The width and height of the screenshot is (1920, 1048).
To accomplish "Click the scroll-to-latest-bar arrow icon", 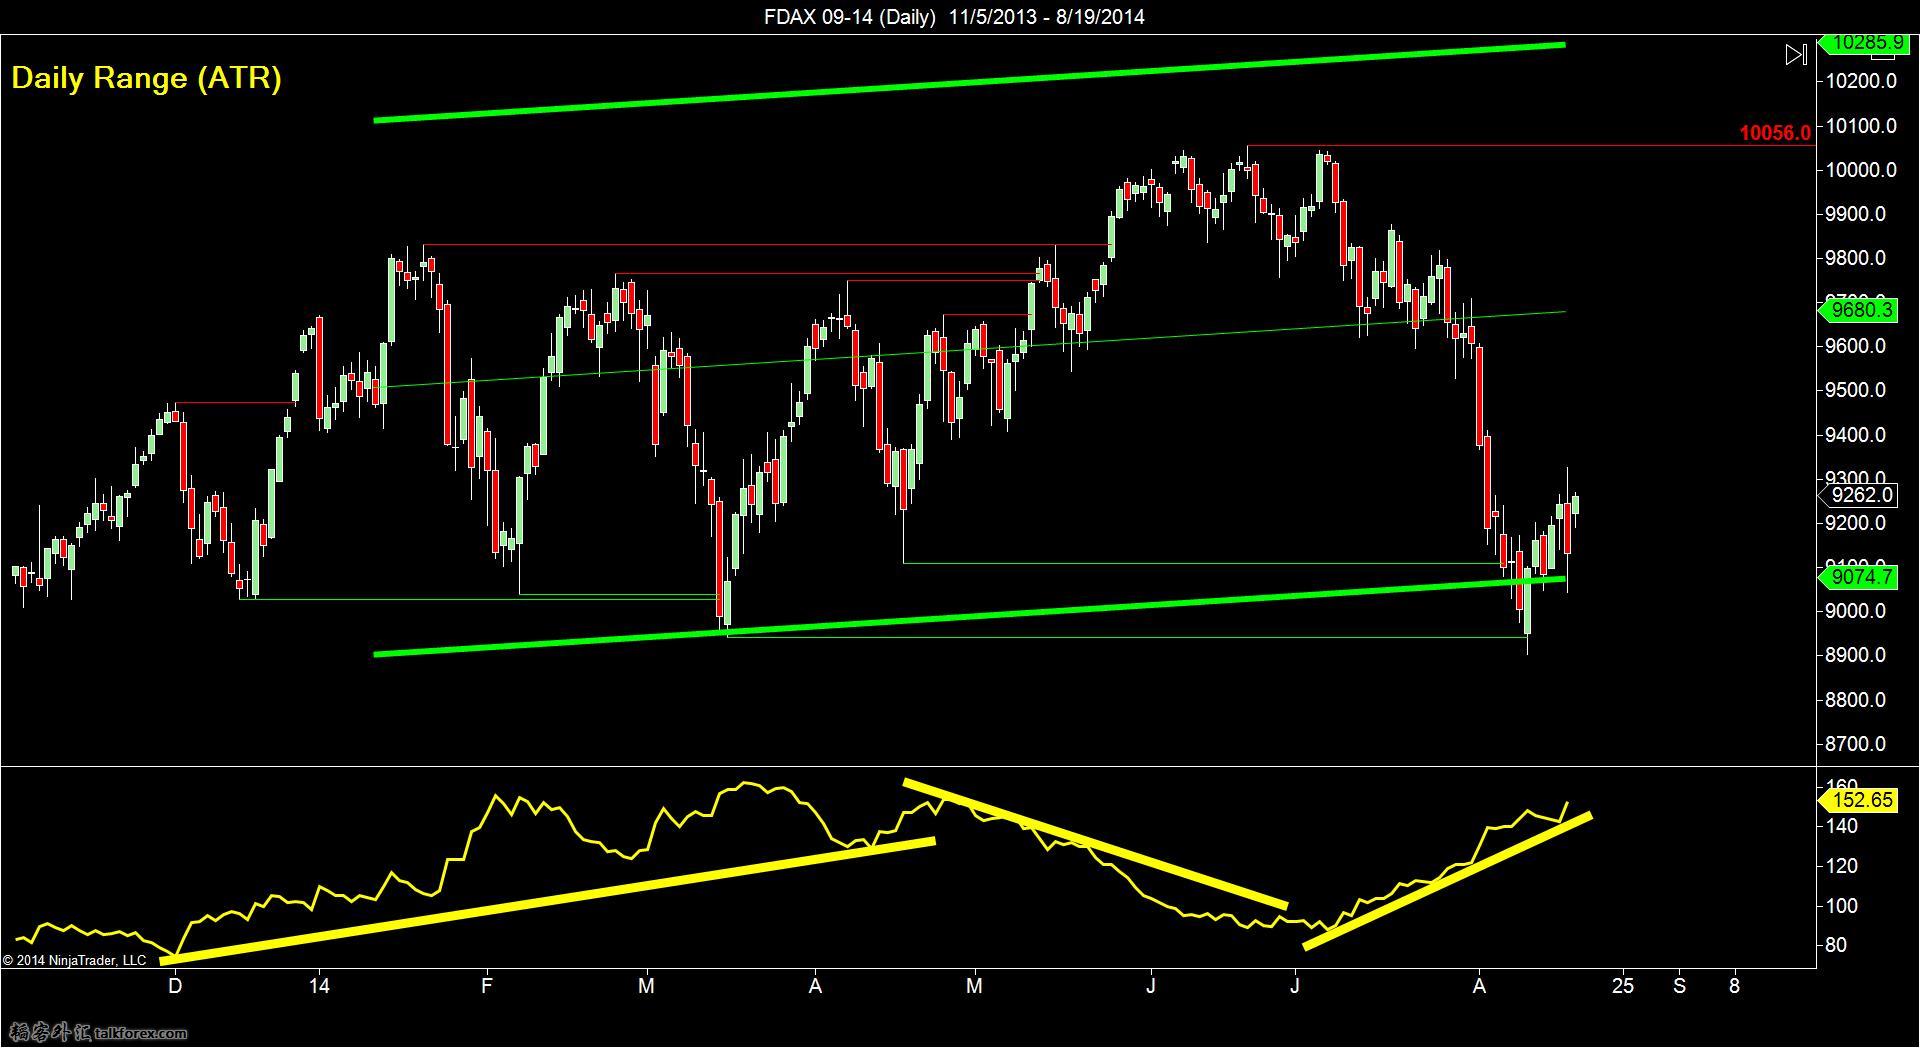I will pyautogui.click(x=1796, y=54).
